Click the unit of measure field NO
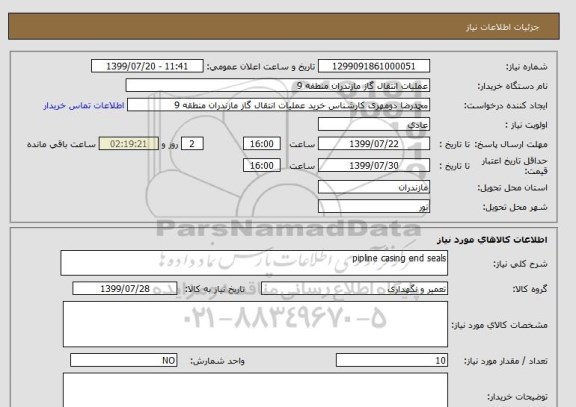 123,360
